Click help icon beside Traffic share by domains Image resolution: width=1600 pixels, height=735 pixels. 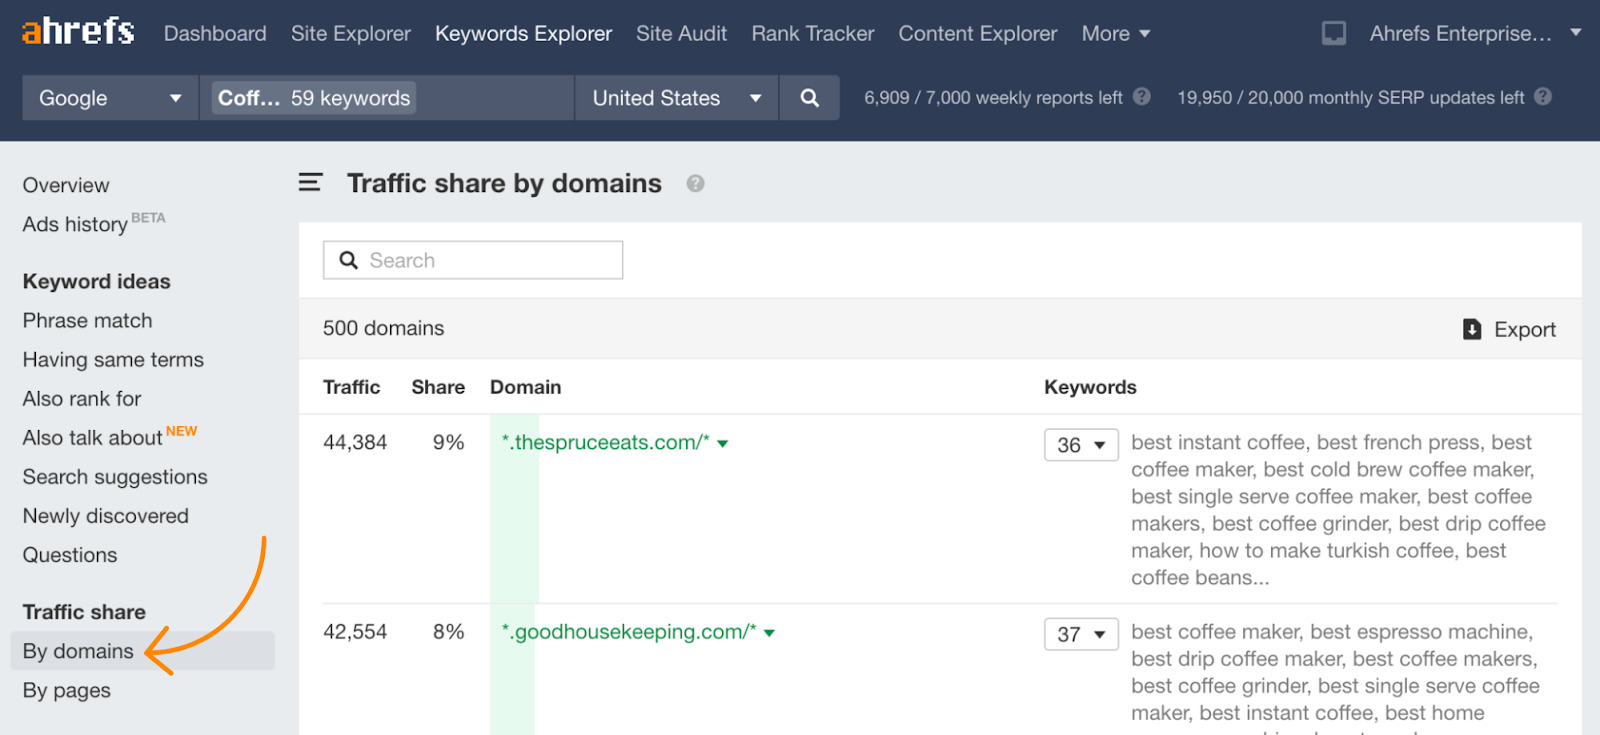695,184
